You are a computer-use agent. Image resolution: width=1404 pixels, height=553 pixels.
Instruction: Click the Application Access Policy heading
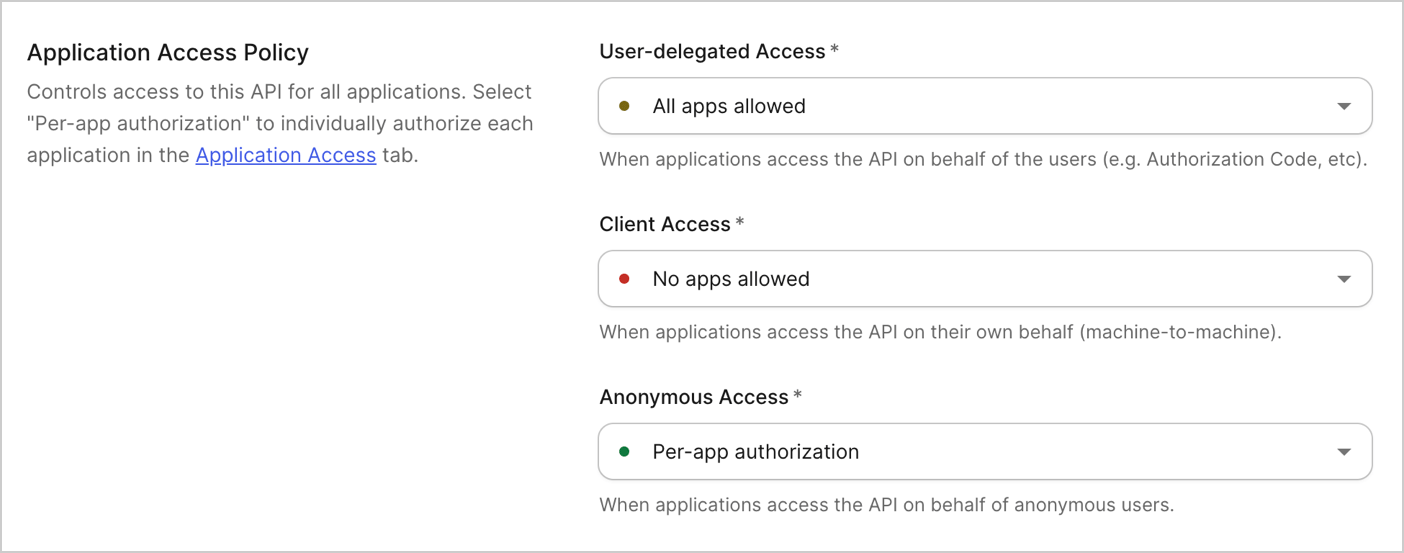click(168, 52)
